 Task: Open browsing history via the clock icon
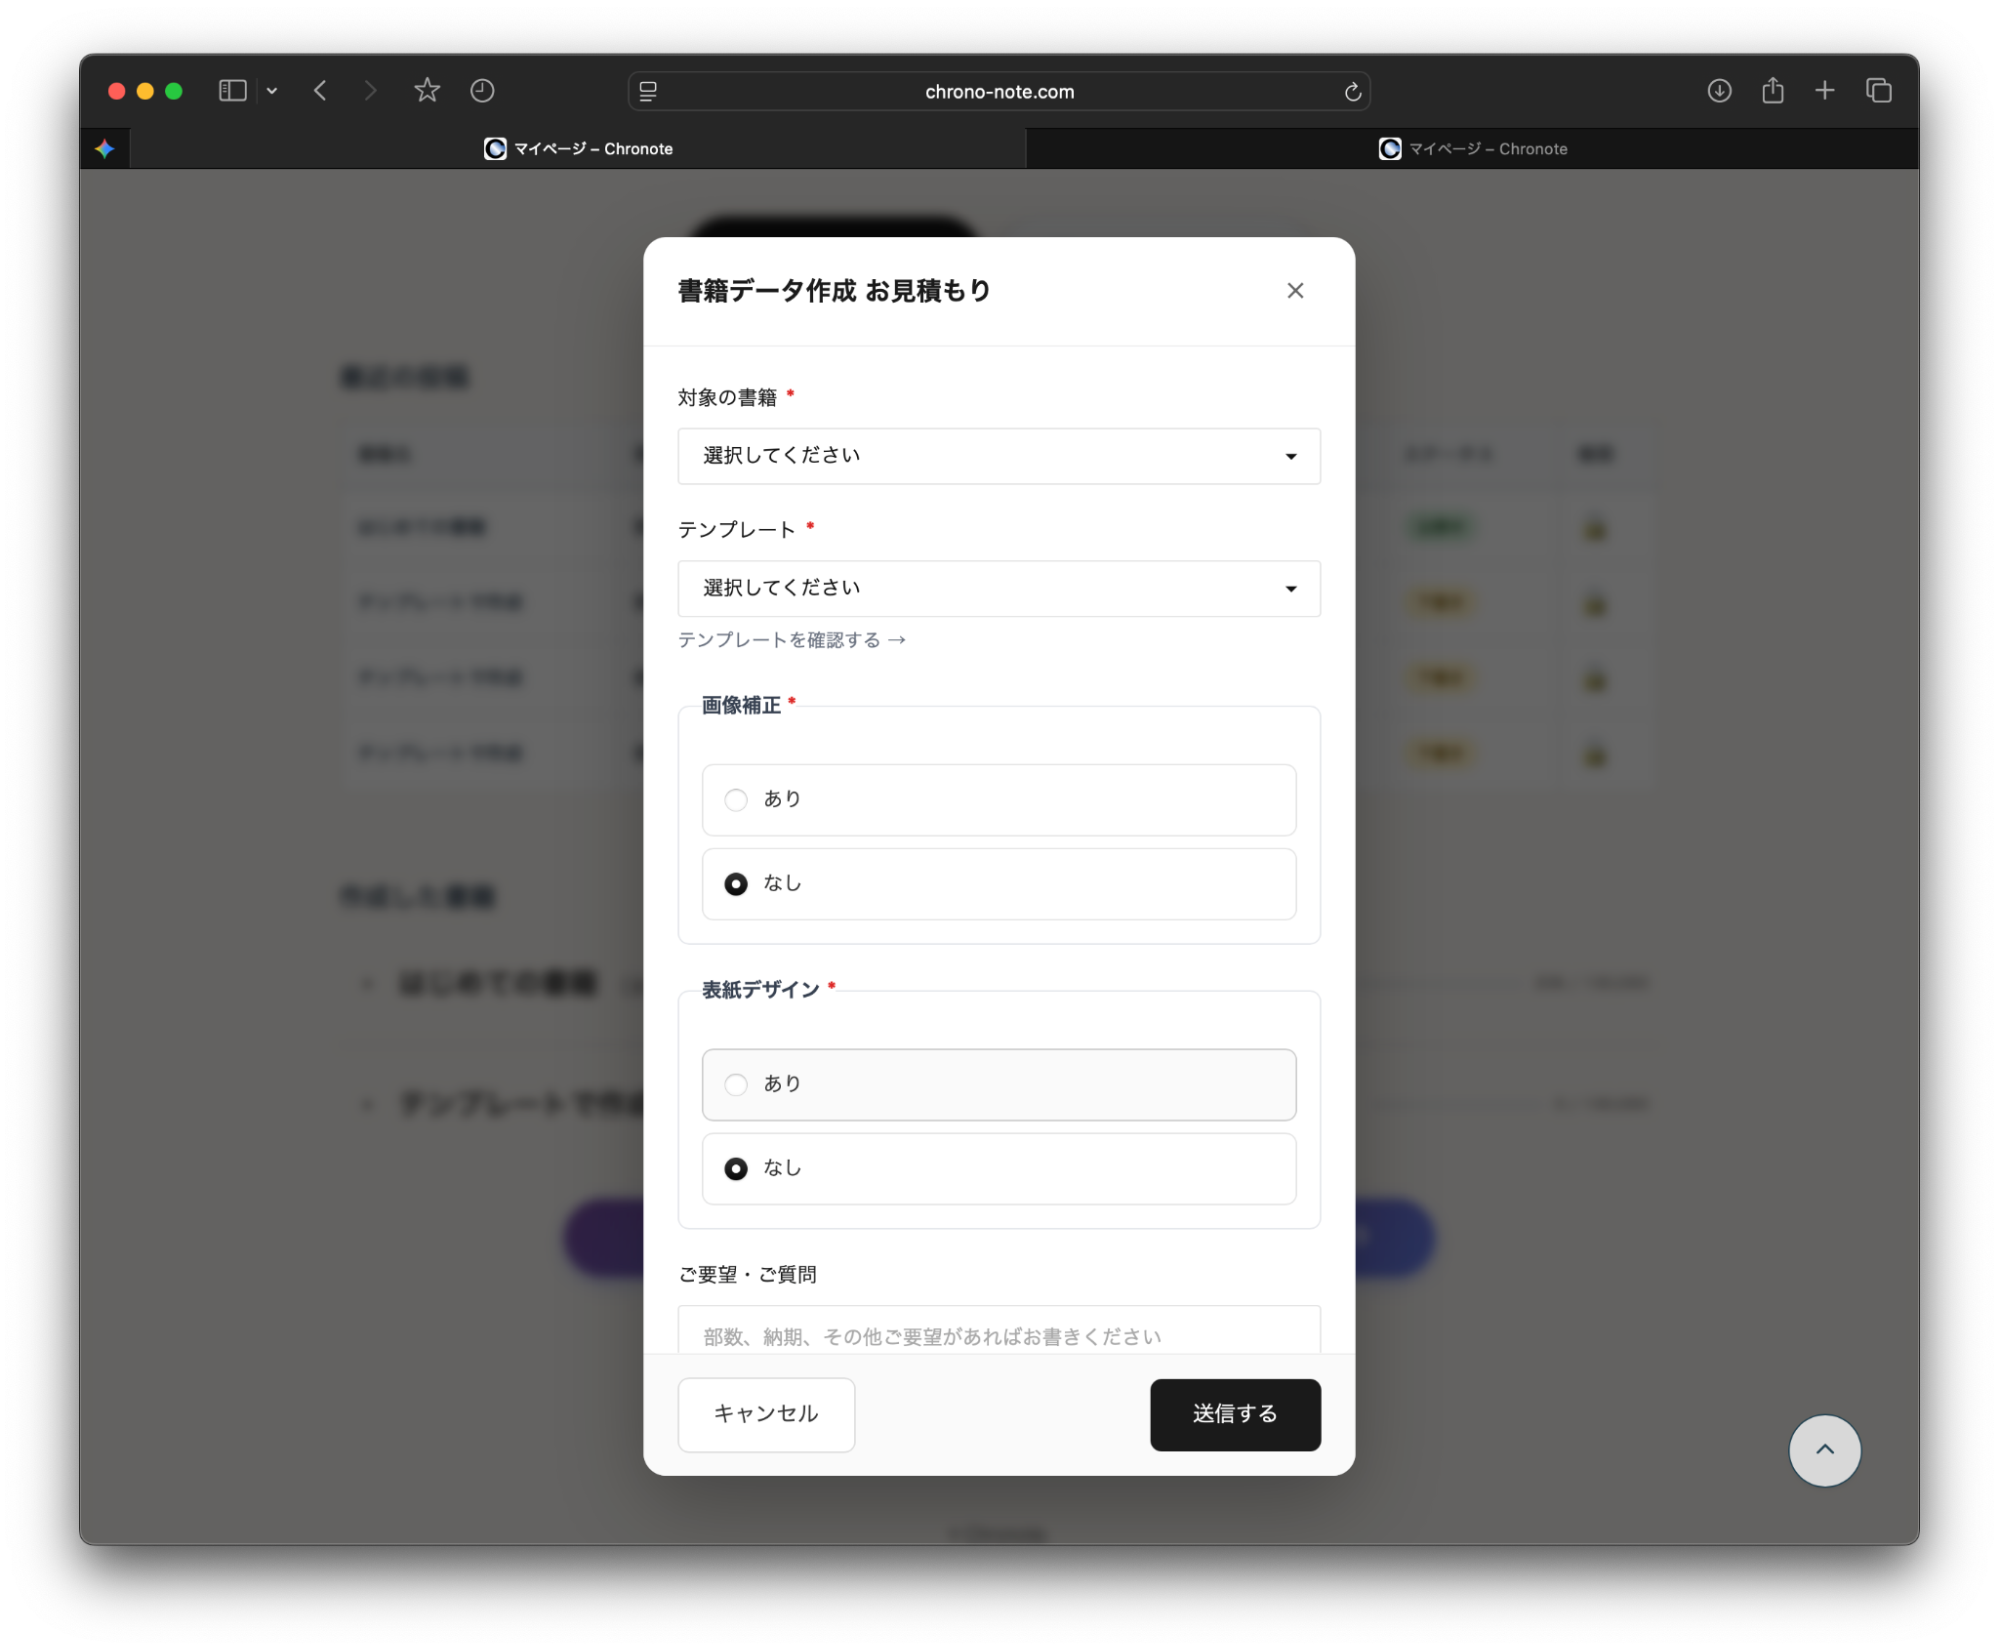483,90
